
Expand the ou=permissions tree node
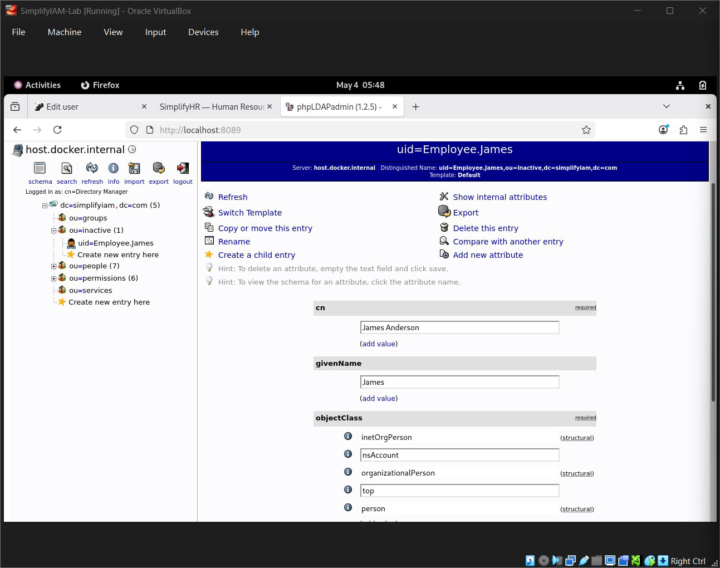(x=53, y=278)
